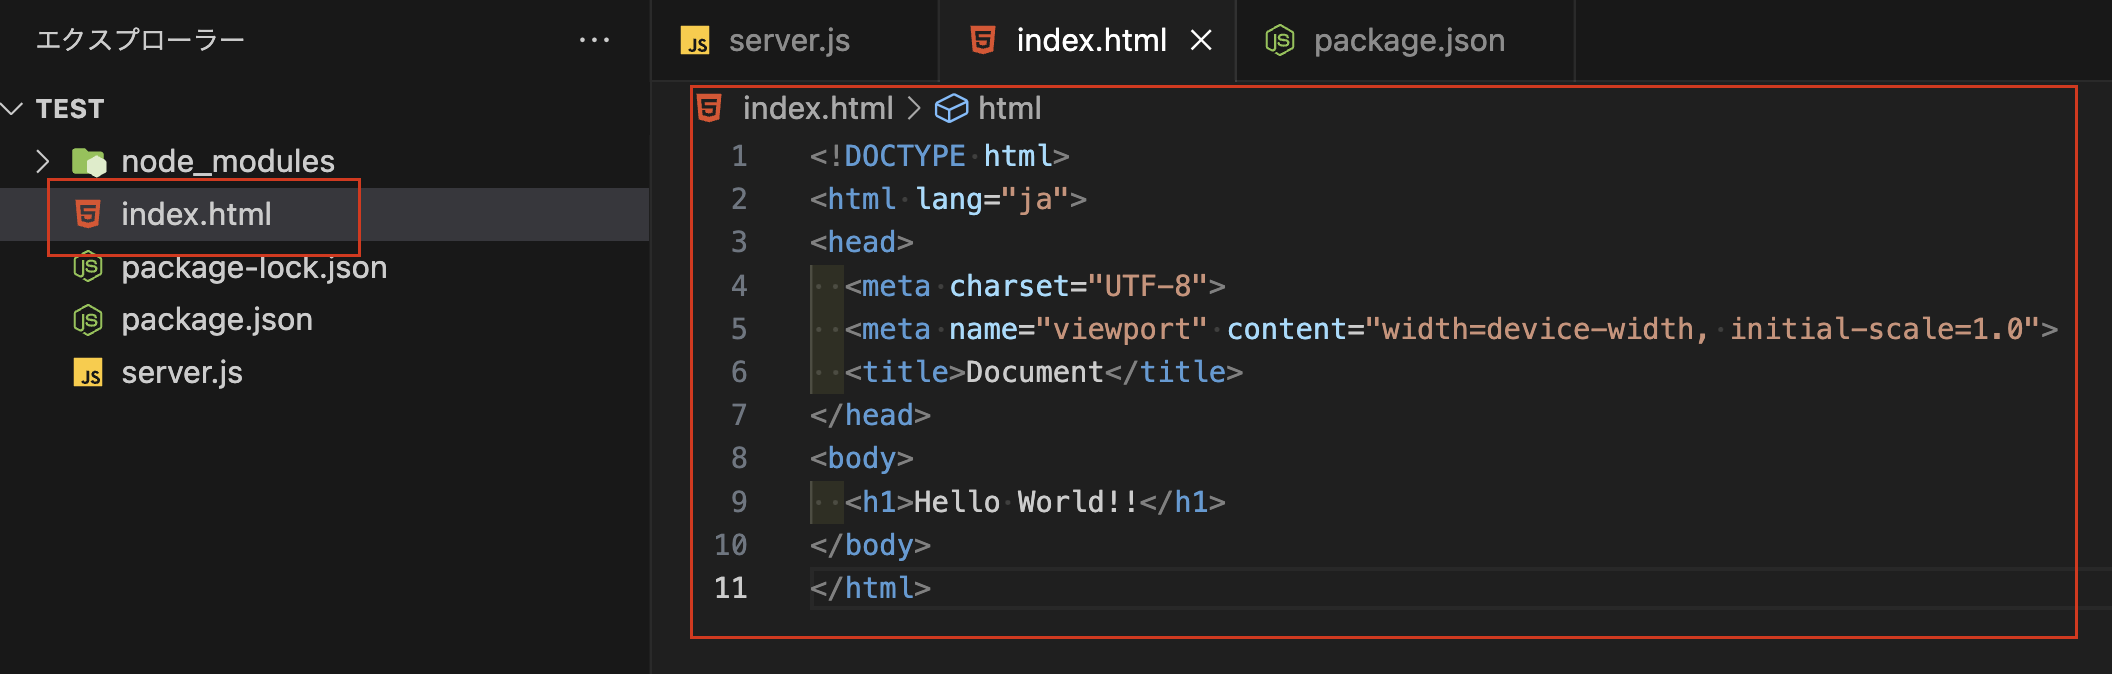
Task: Click the opening head tag on line 3
Action: 862,242
